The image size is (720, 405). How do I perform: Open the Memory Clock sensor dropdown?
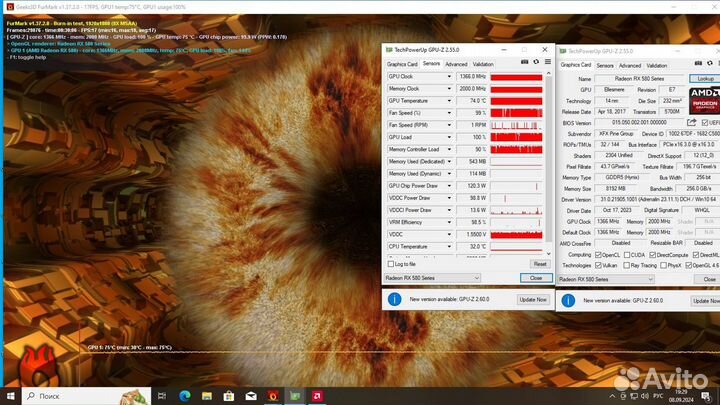point(449,89)
